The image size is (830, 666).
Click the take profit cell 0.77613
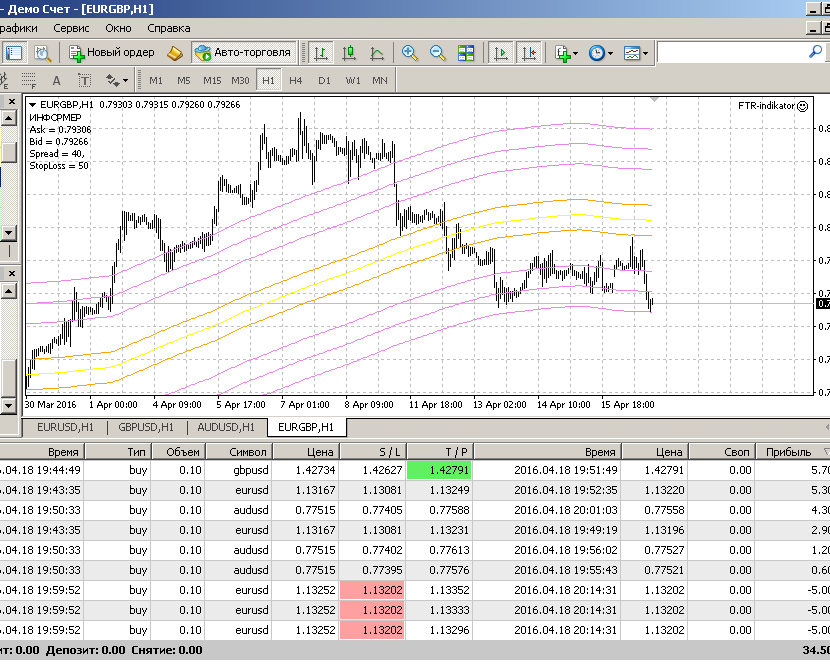point(439,550)
